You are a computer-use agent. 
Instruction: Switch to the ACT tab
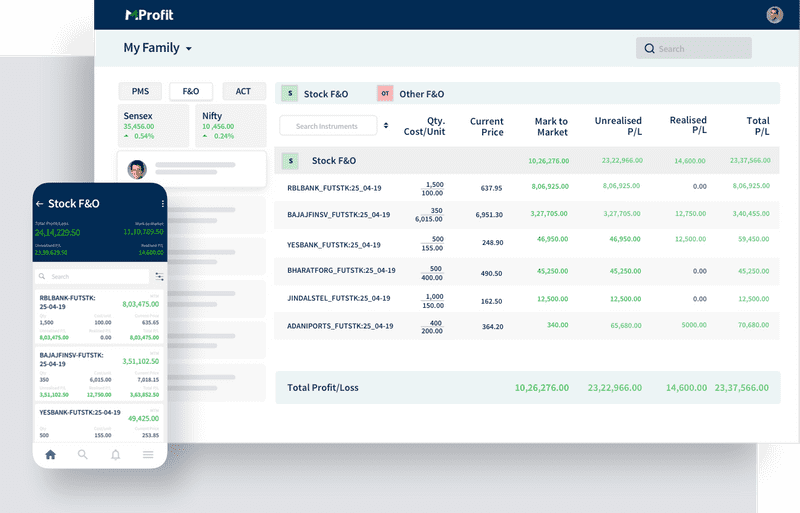[243, 91]
